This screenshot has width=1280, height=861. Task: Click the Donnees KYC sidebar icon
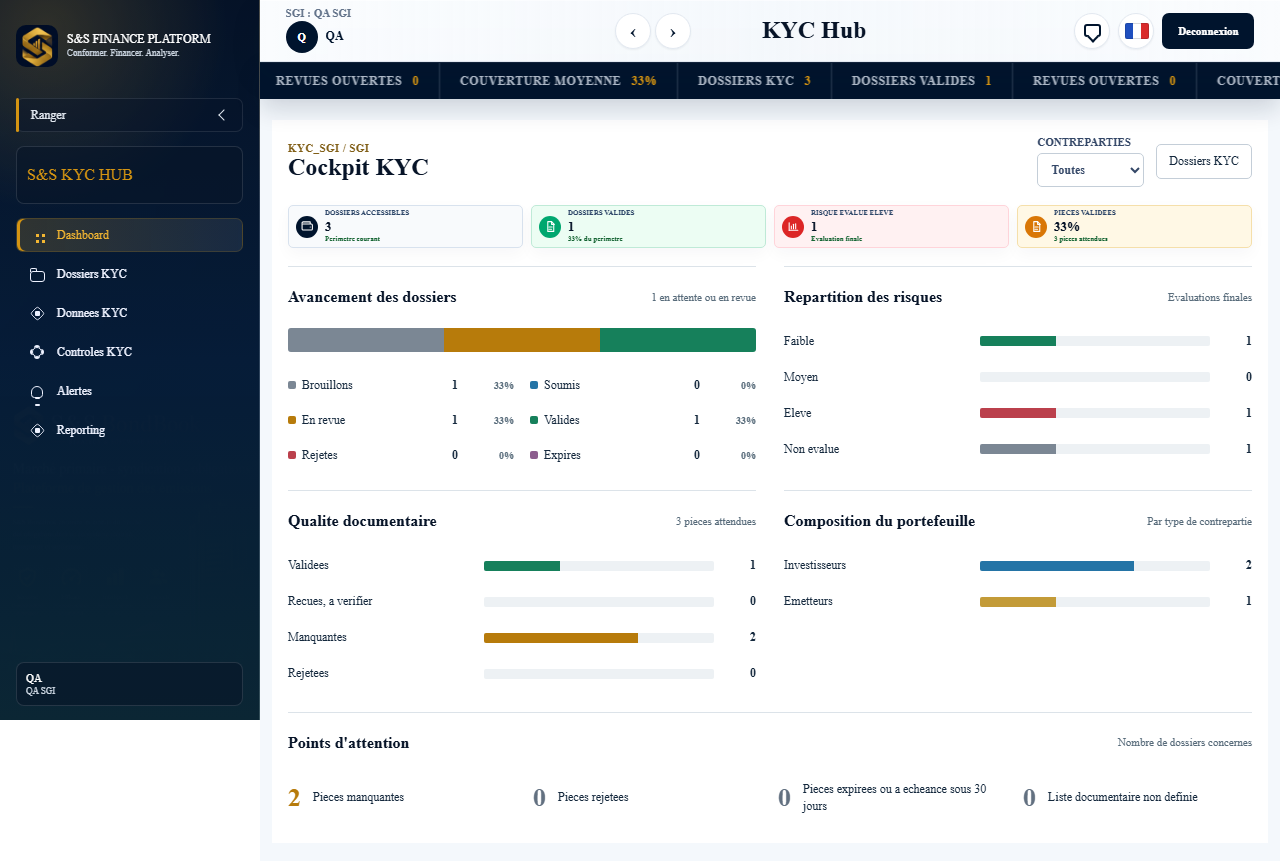(37, 313)
